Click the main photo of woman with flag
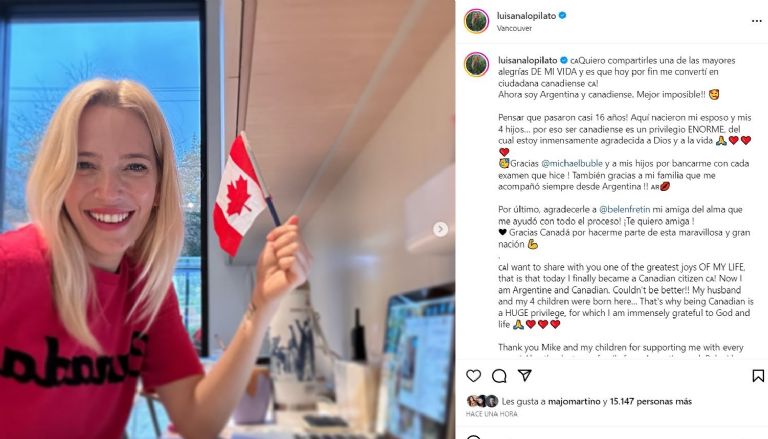Screen dimensions: 768x439 [227, 220]
